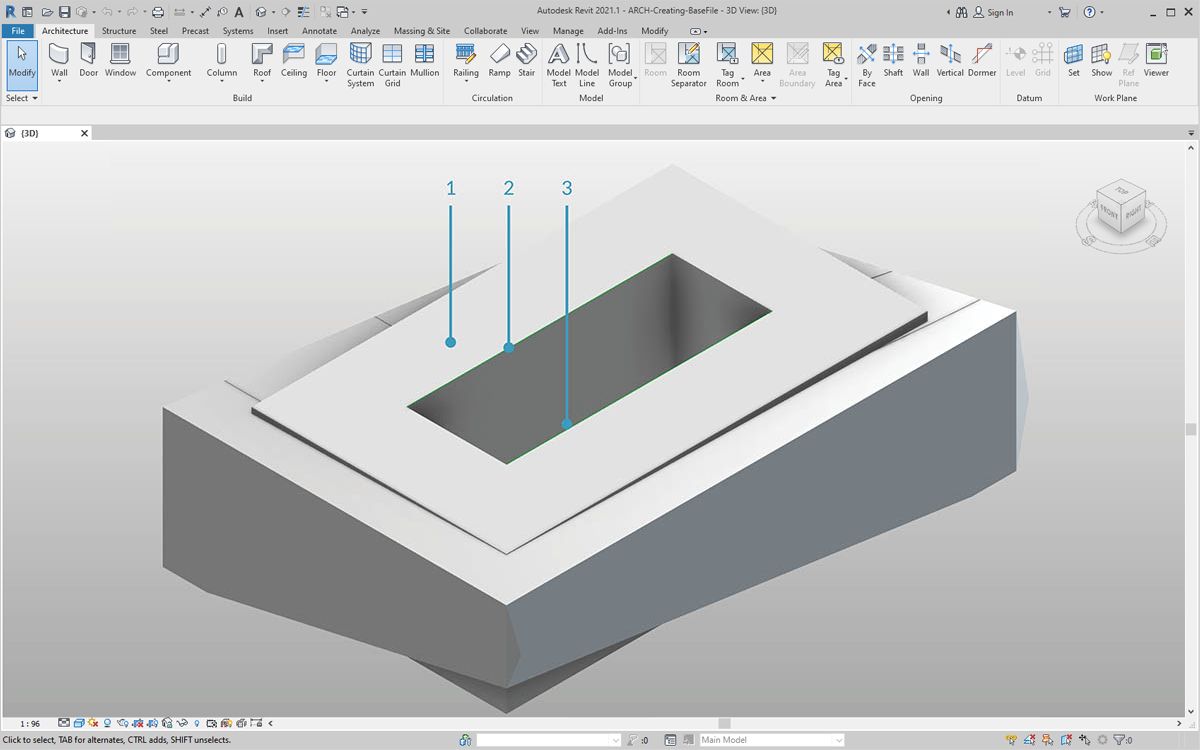The image size is (1200, 750).
Task: Expand the Roof tool dropdown
Action: 262,78
